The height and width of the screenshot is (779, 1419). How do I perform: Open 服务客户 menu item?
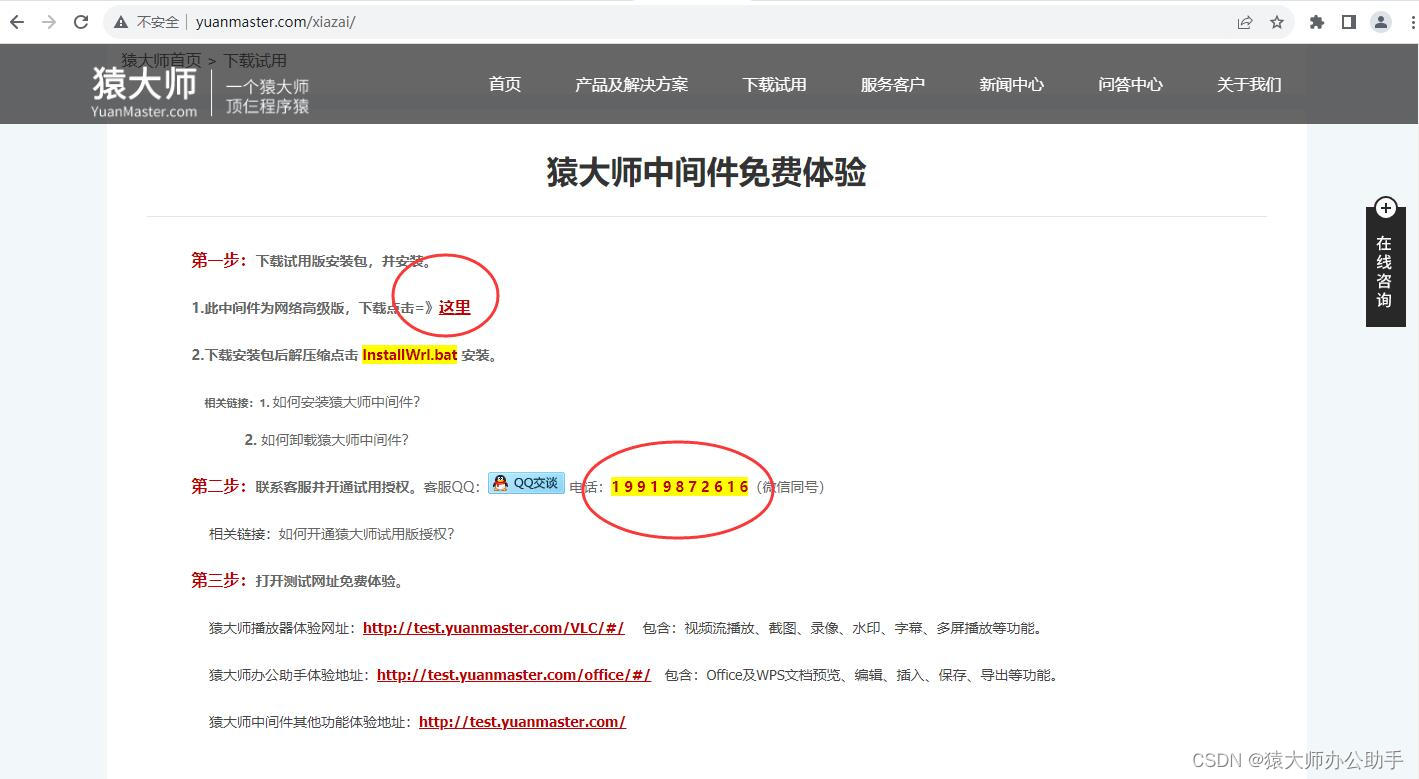pos(893,85)
